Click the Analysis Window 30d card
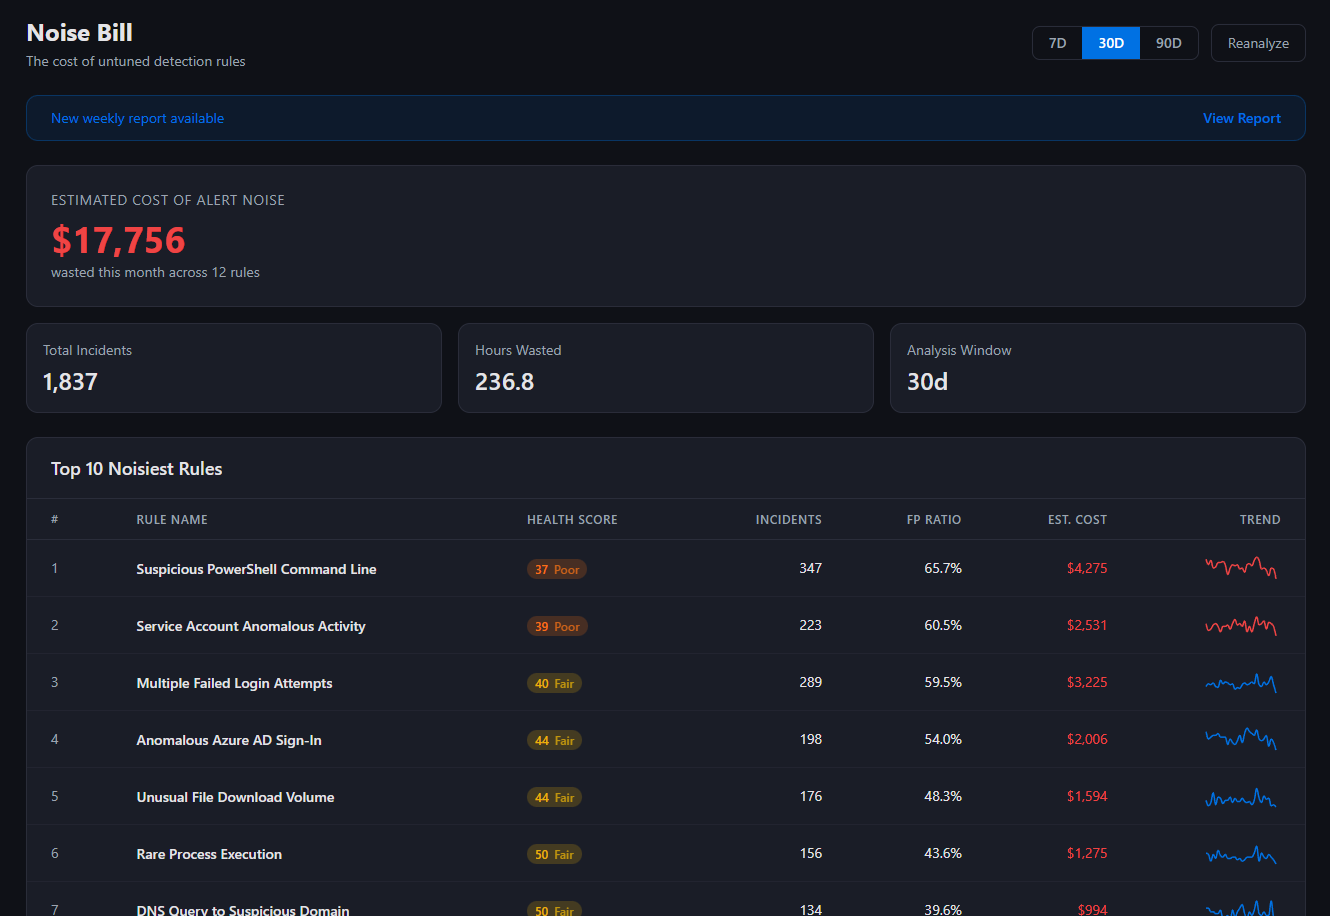Viewport: 1330px width, 916px height. coord(1097,367)
